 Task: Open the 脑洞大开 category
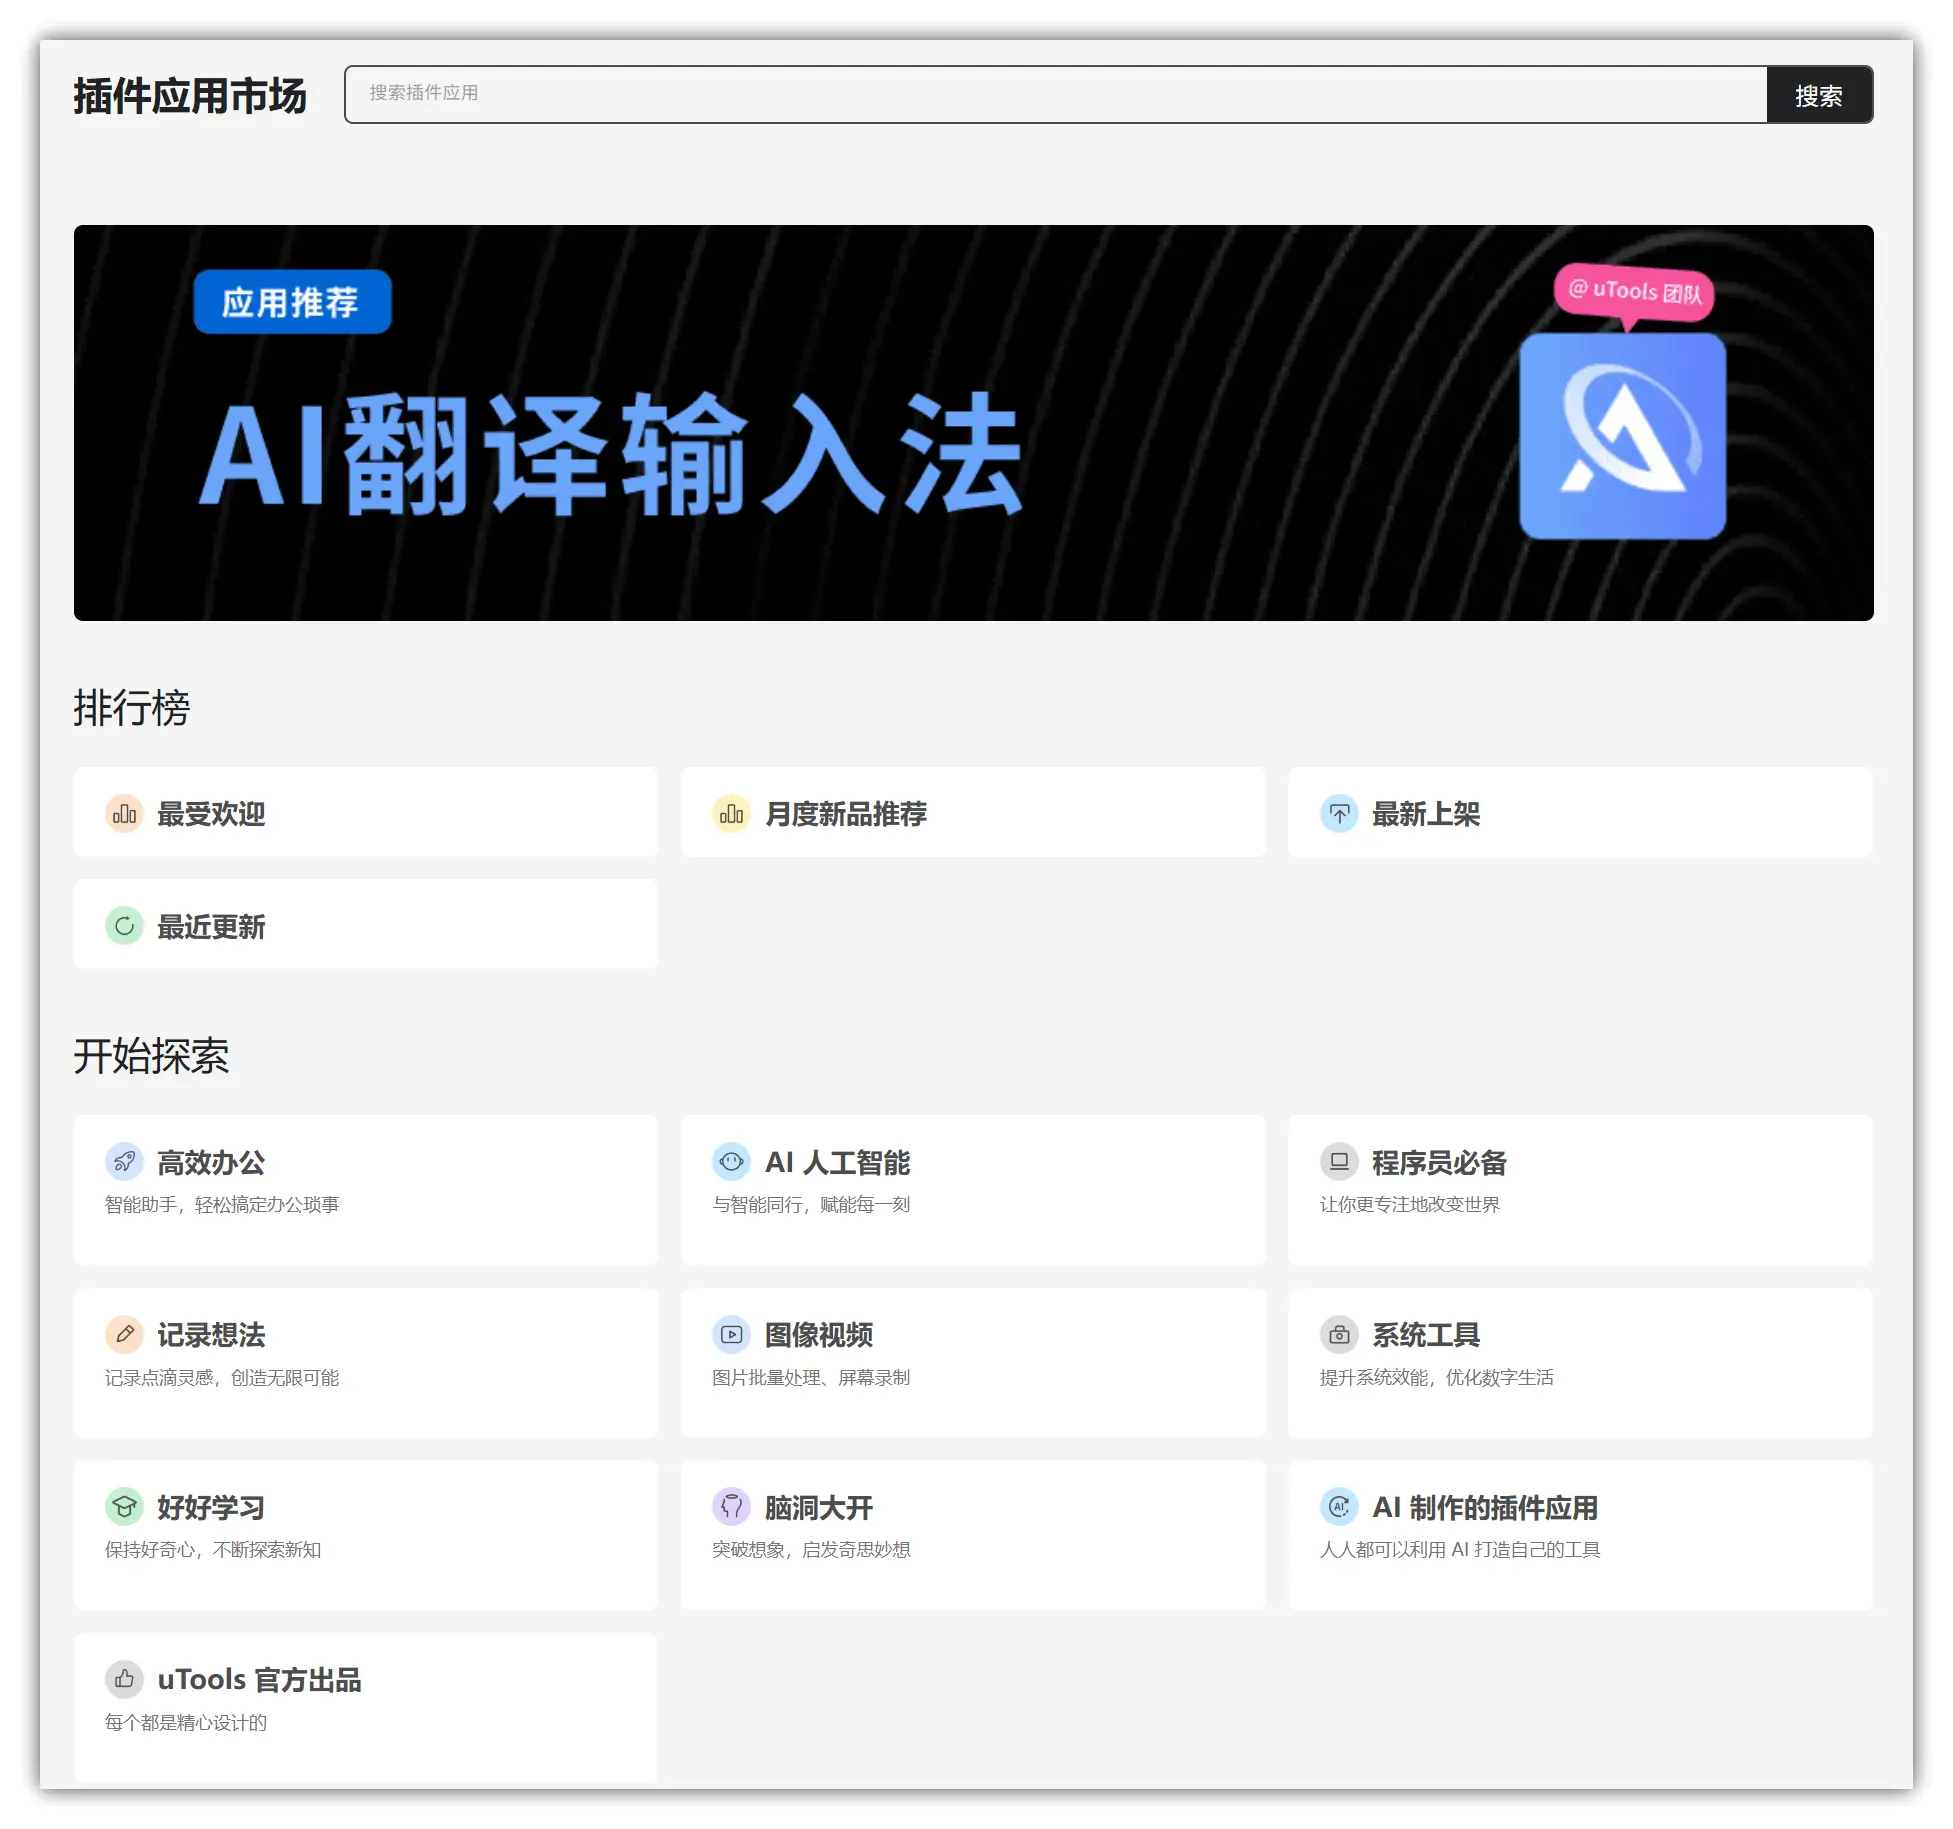tap(973, 1535)
